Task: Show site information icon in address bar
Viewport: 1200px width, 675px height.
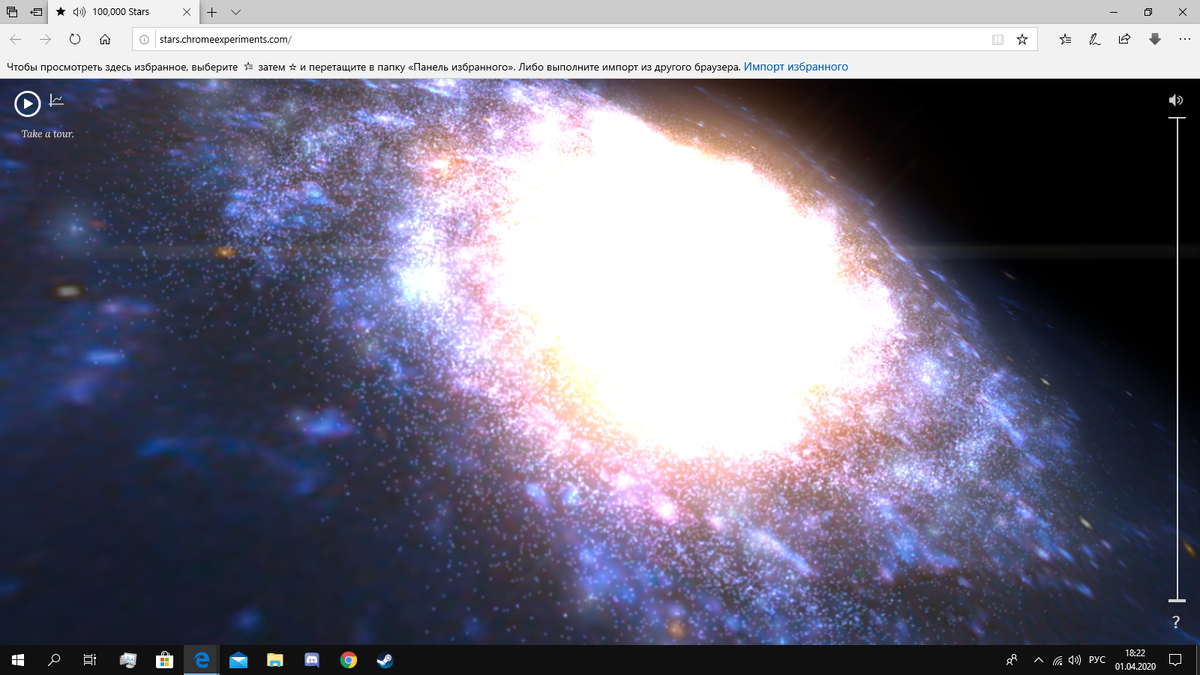Action: [145, 40]
